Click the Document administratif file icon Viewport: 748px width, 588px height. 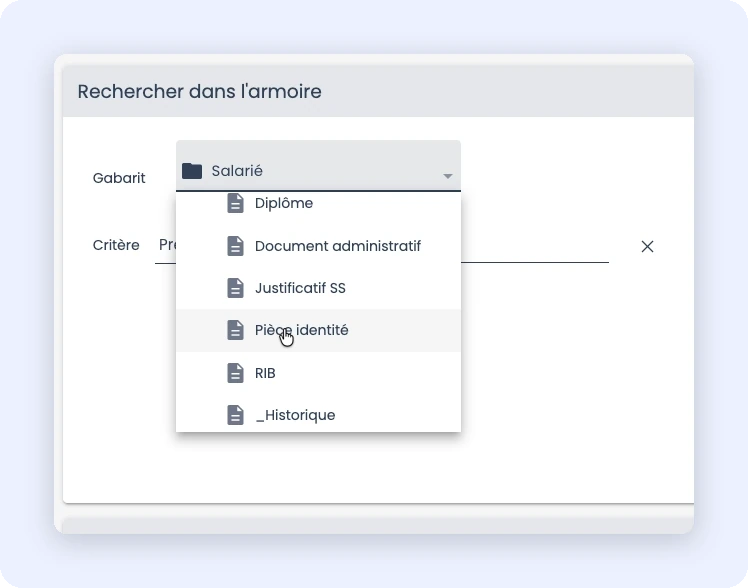pyautogui.click(x=235, y=246)
